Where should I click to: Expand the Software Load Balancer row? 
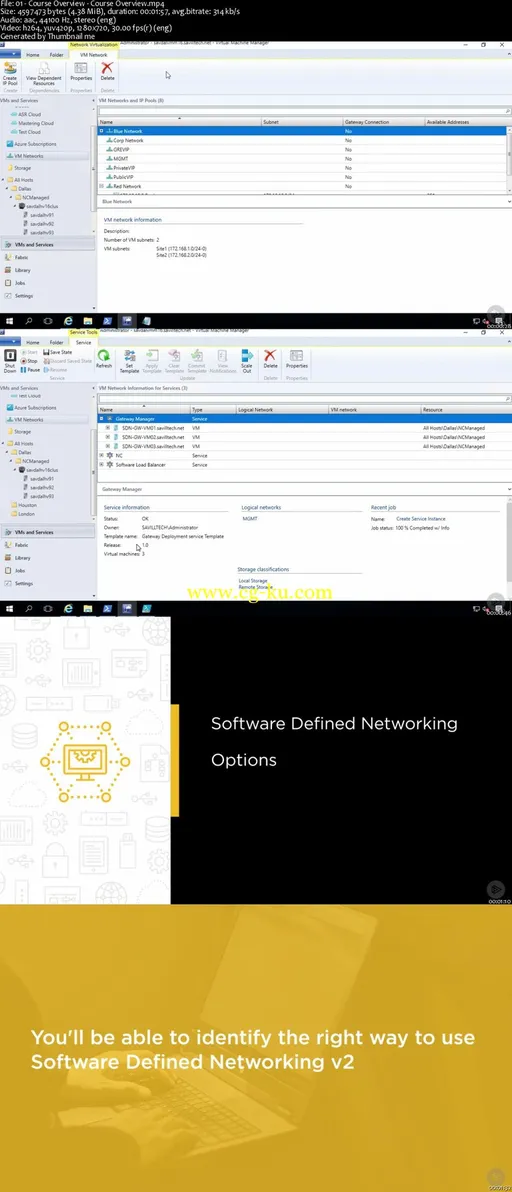click(x=101, y=464)
